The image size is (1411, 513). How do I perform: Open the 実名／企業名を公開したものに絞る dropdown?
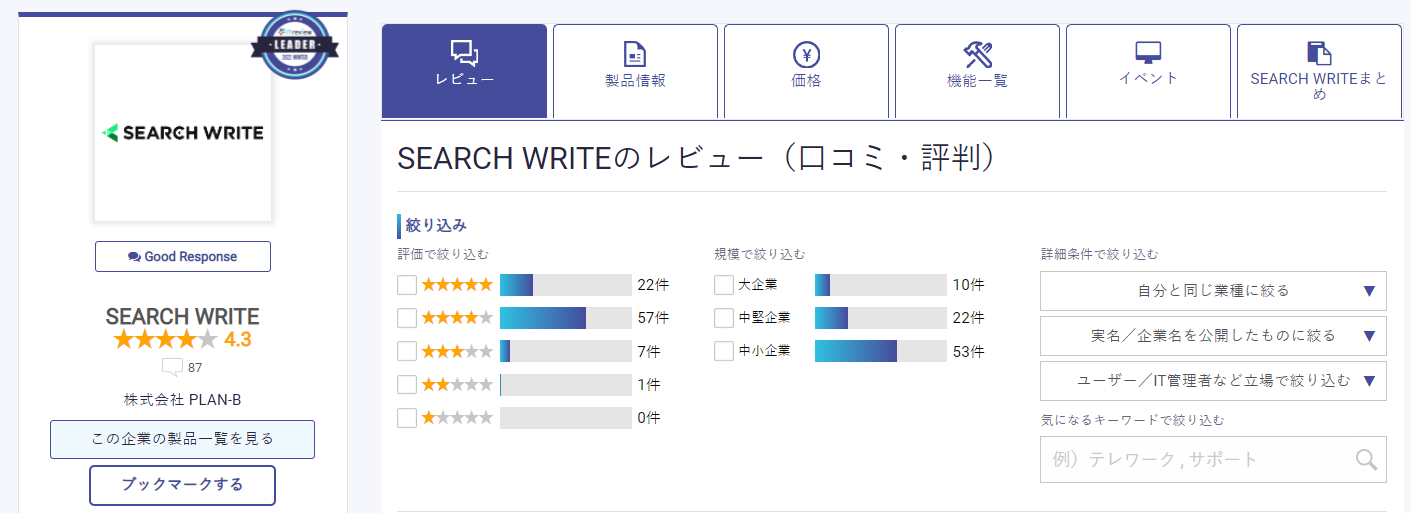1213,335
